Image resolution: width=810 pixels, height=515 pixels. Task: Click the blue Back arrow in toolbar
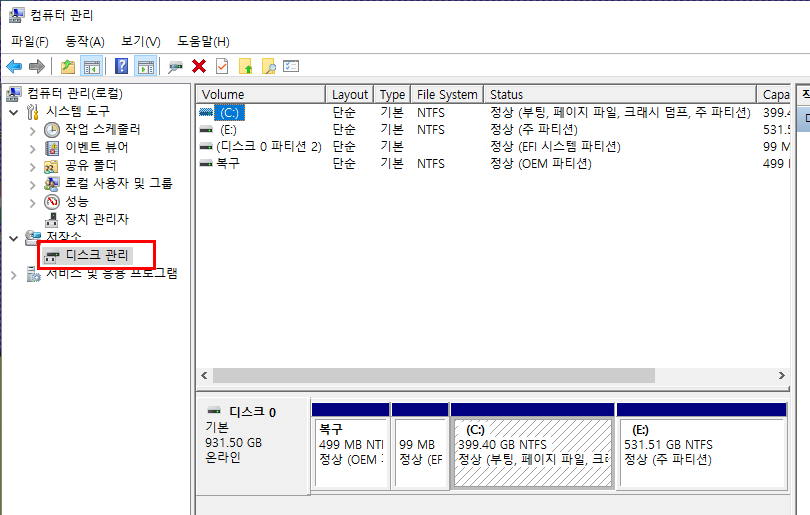[x=14, y=66]
